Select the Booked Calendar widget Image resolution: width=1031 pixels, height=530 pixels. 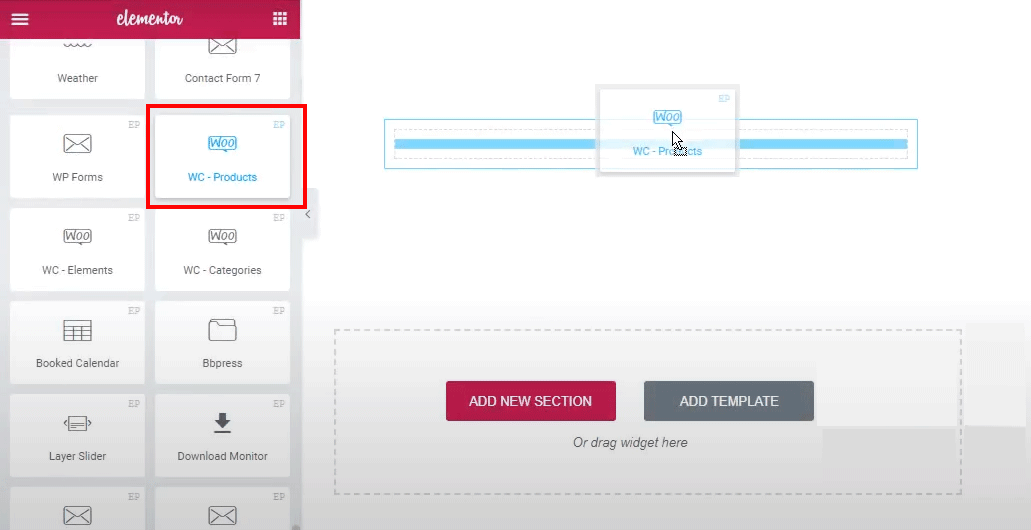(x=78, y=342)
